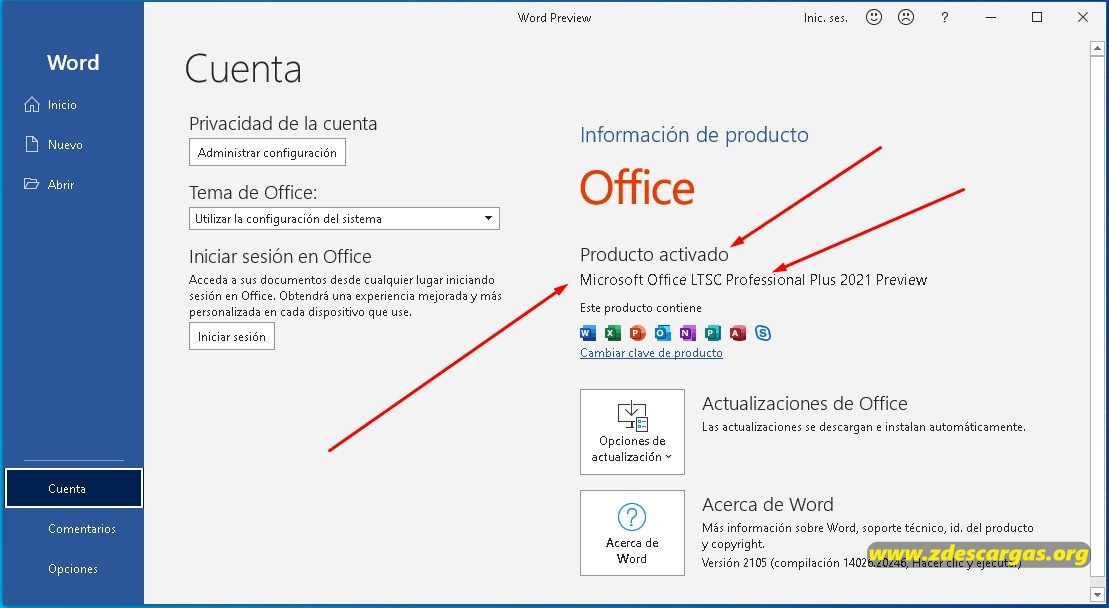The height and width of the screenshot is (608, 1109).
Task: Click the Outlook app icon under product contents
Action: pos(663,333)
